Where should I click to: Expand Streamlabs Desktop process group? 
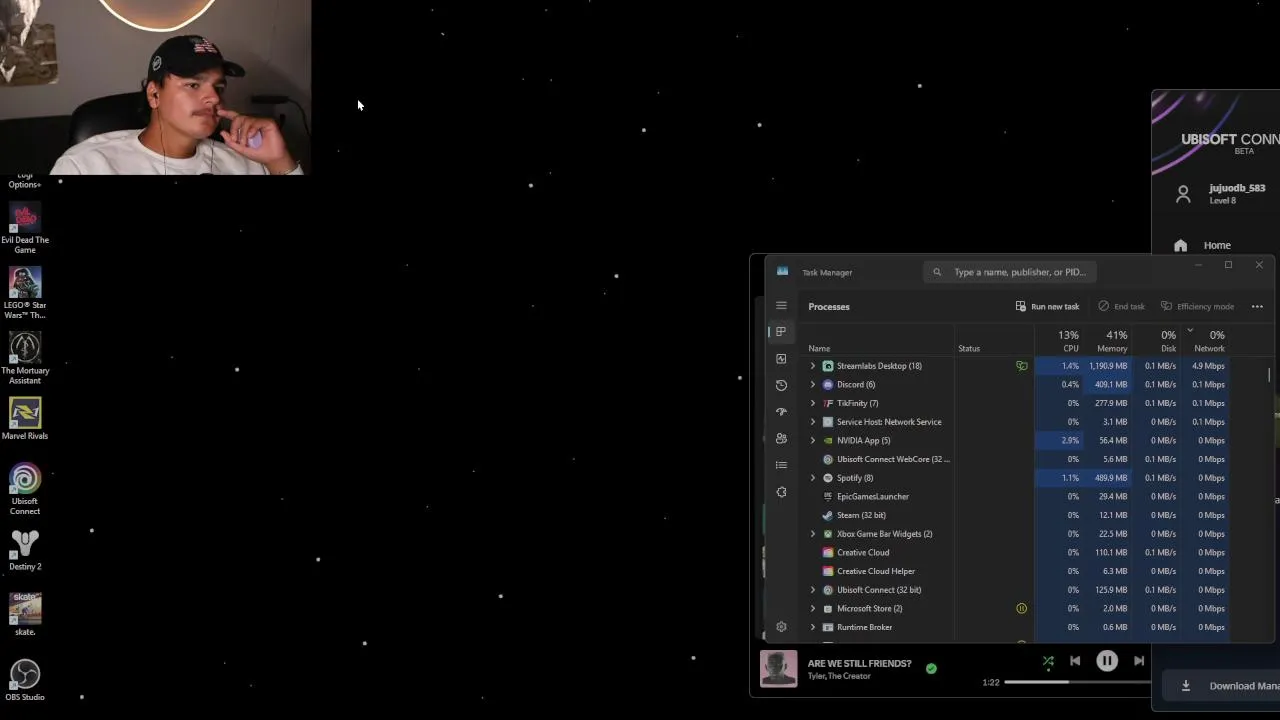[812, 366]
